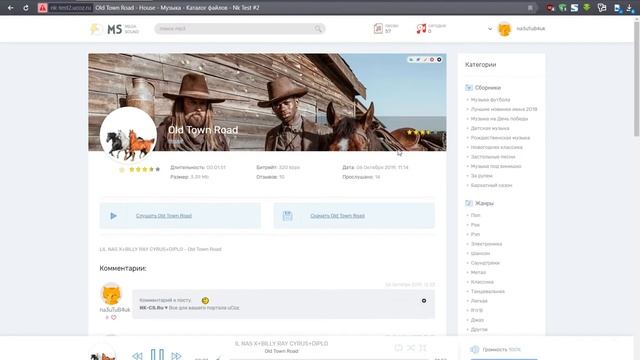The width and height of the screenshot is (640, 360).
Task: Click the edit pencil icon on cover
Action: point(425,60)
